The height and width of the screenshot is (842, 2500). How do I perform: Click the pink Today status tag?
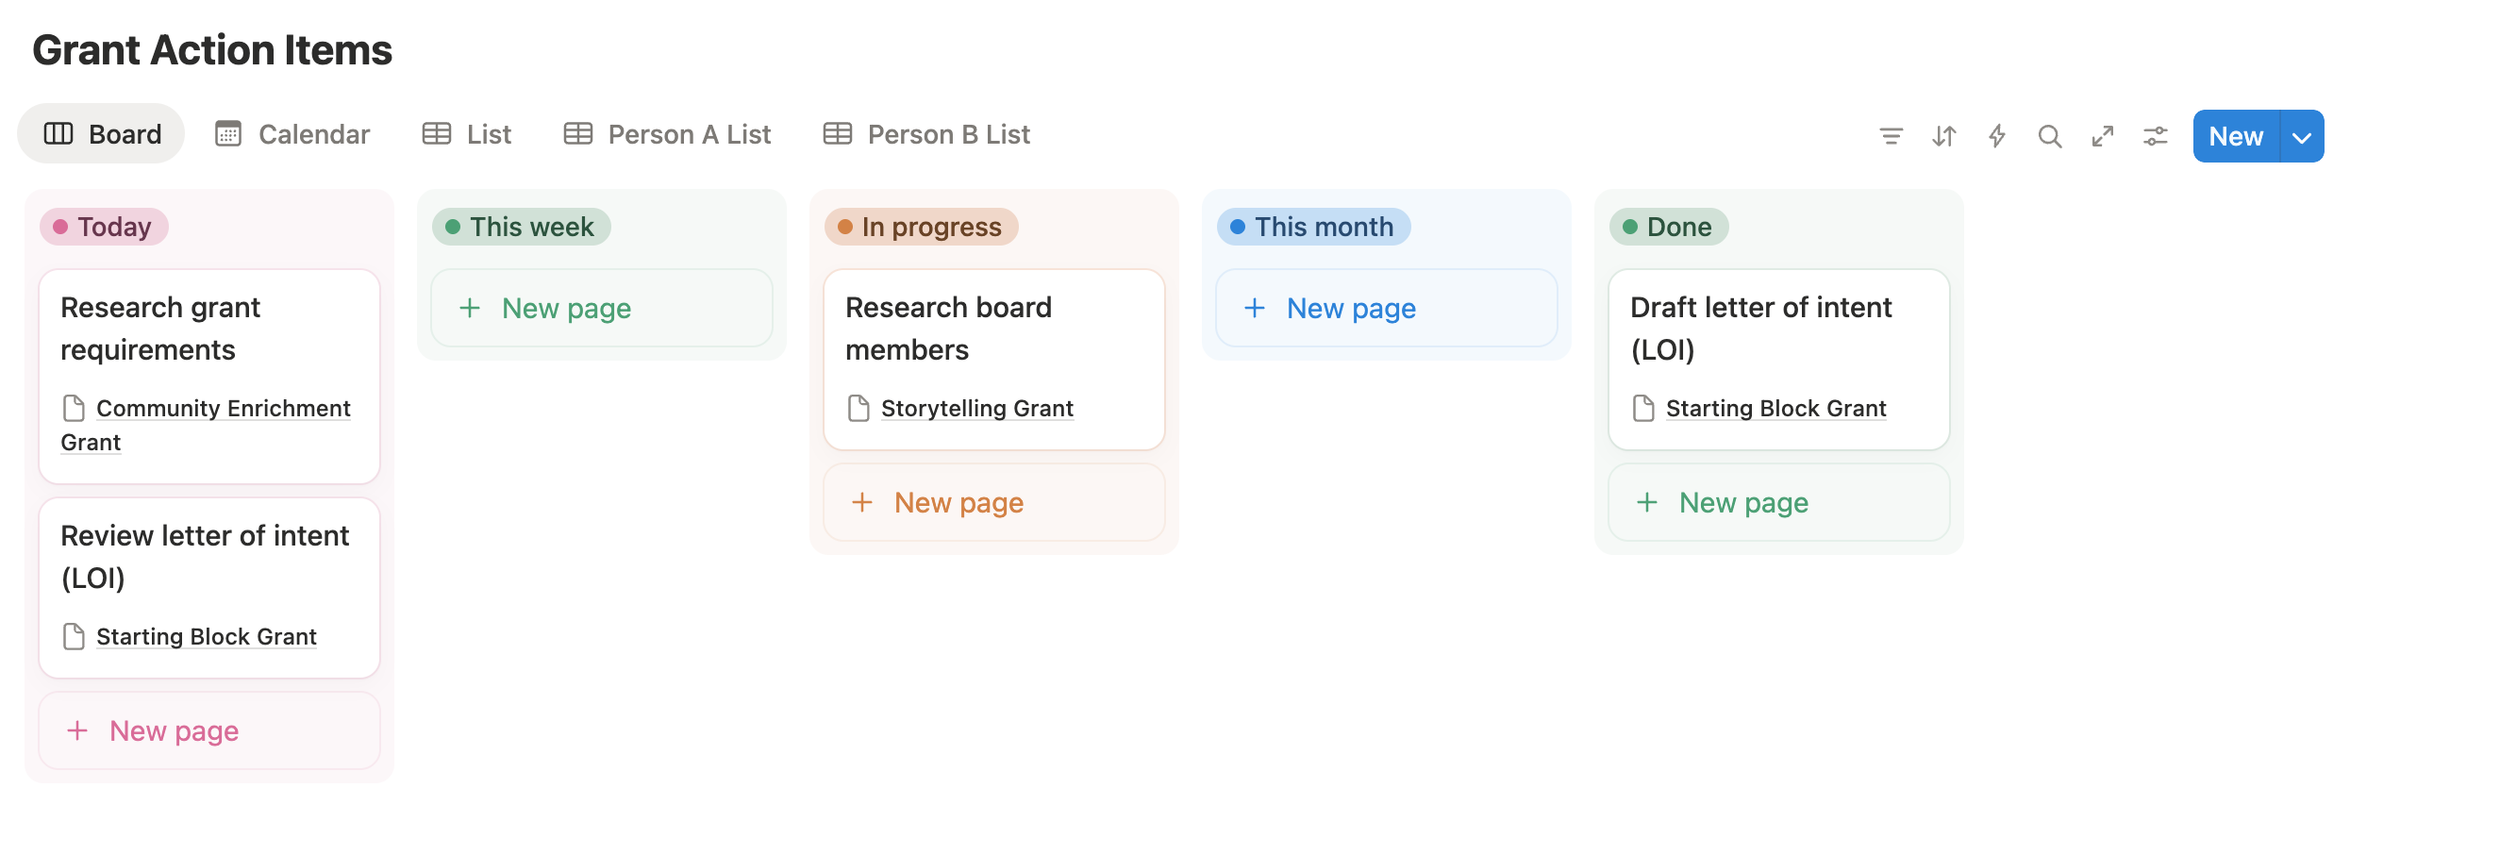point(104,227)
